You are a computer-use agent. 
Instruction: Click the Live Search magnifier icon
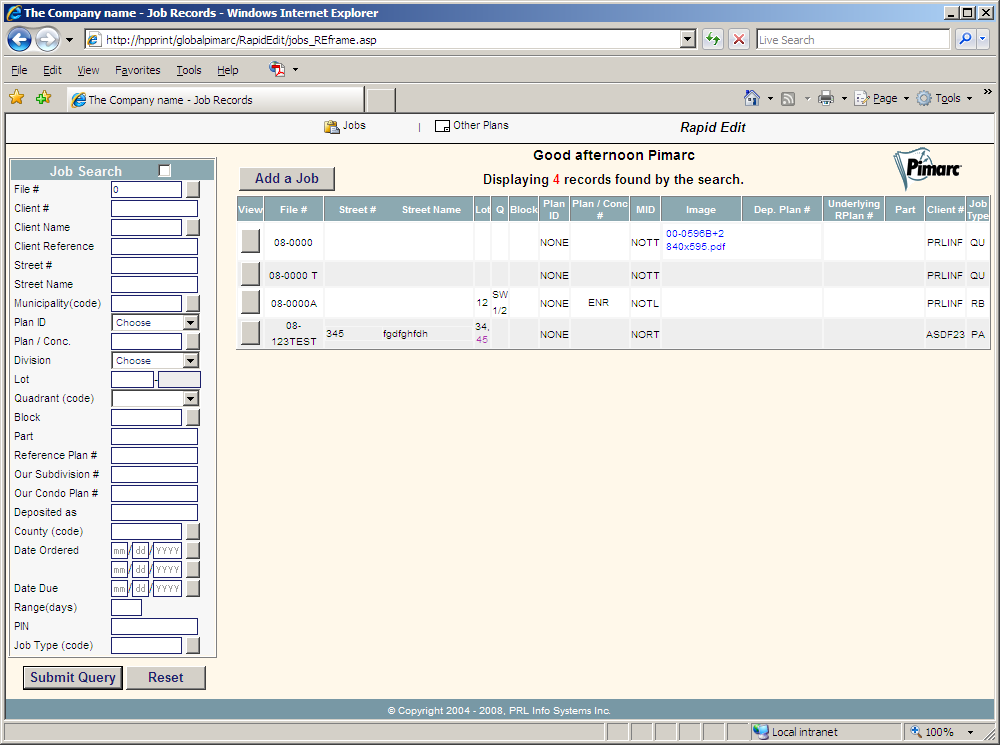[966, 40]
